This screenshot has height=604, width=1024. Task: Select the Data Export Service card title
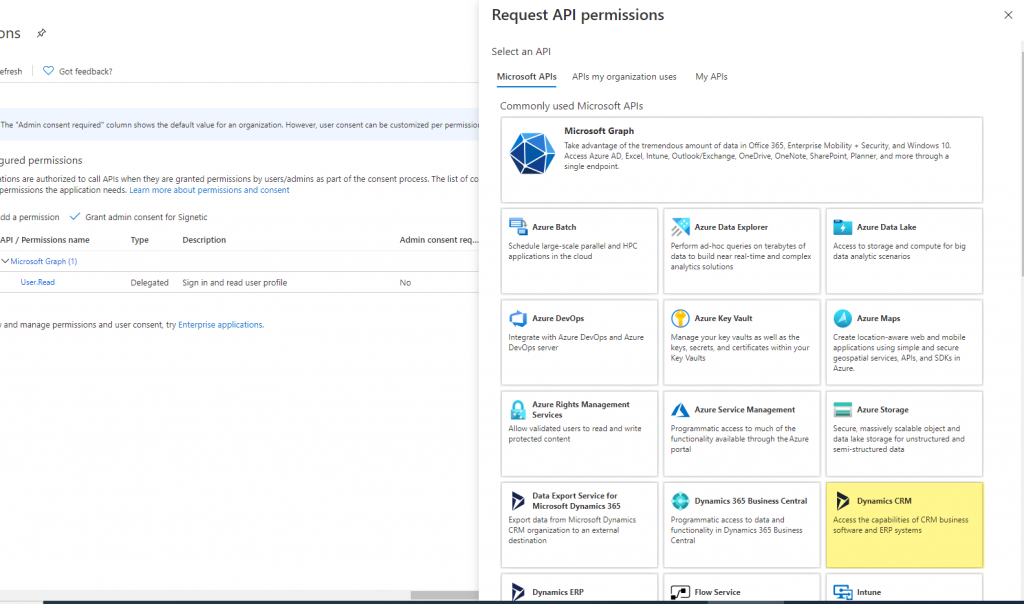pyautogui.click(x=576, y=501)
